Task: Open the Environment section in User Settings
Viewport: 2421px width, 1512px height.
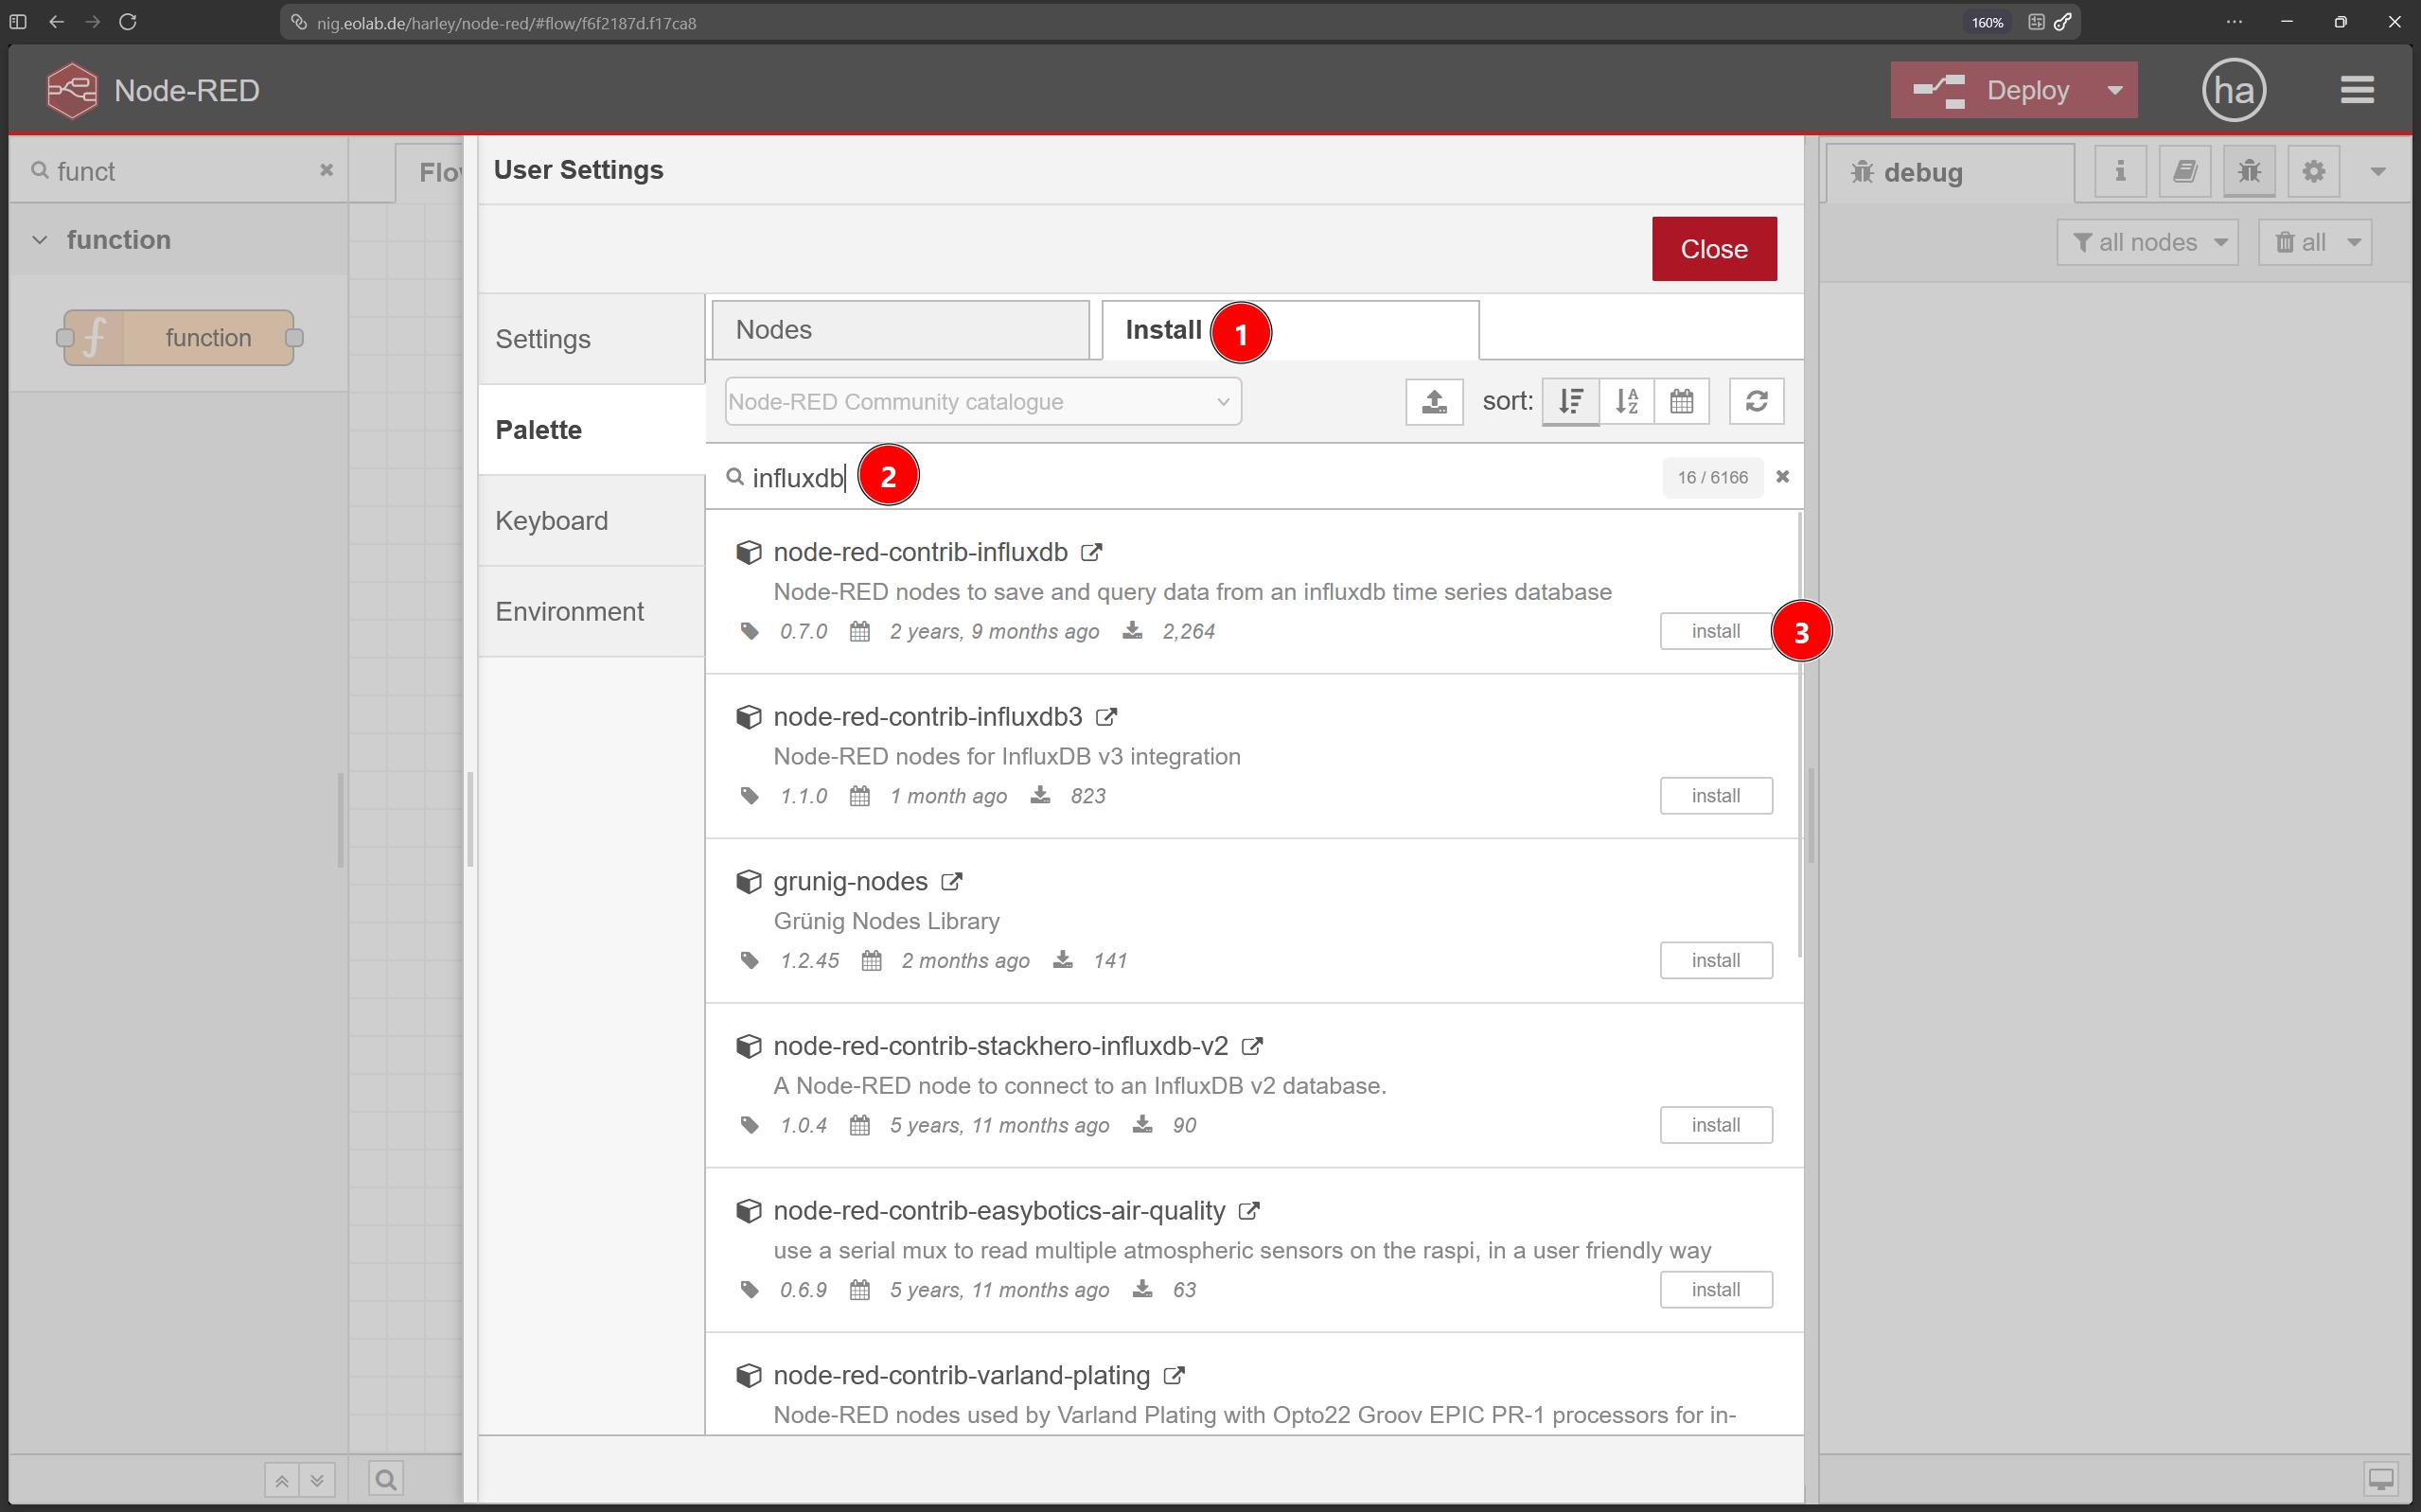Action: pos(591,612)
